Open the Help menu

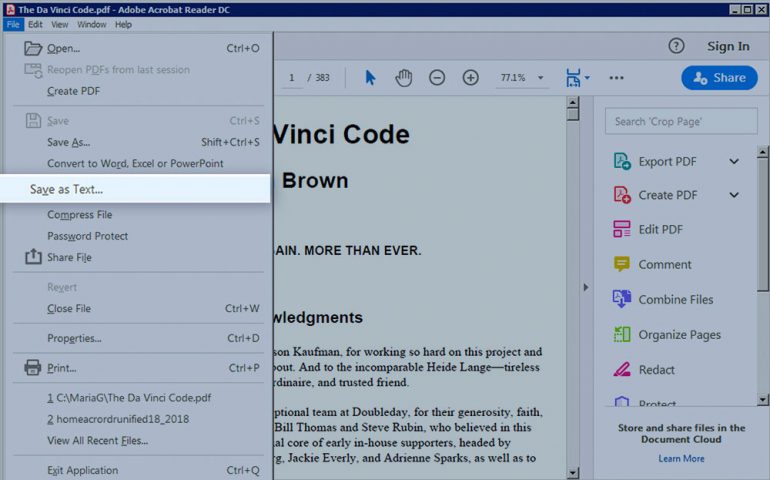click(x=123, y=25)
